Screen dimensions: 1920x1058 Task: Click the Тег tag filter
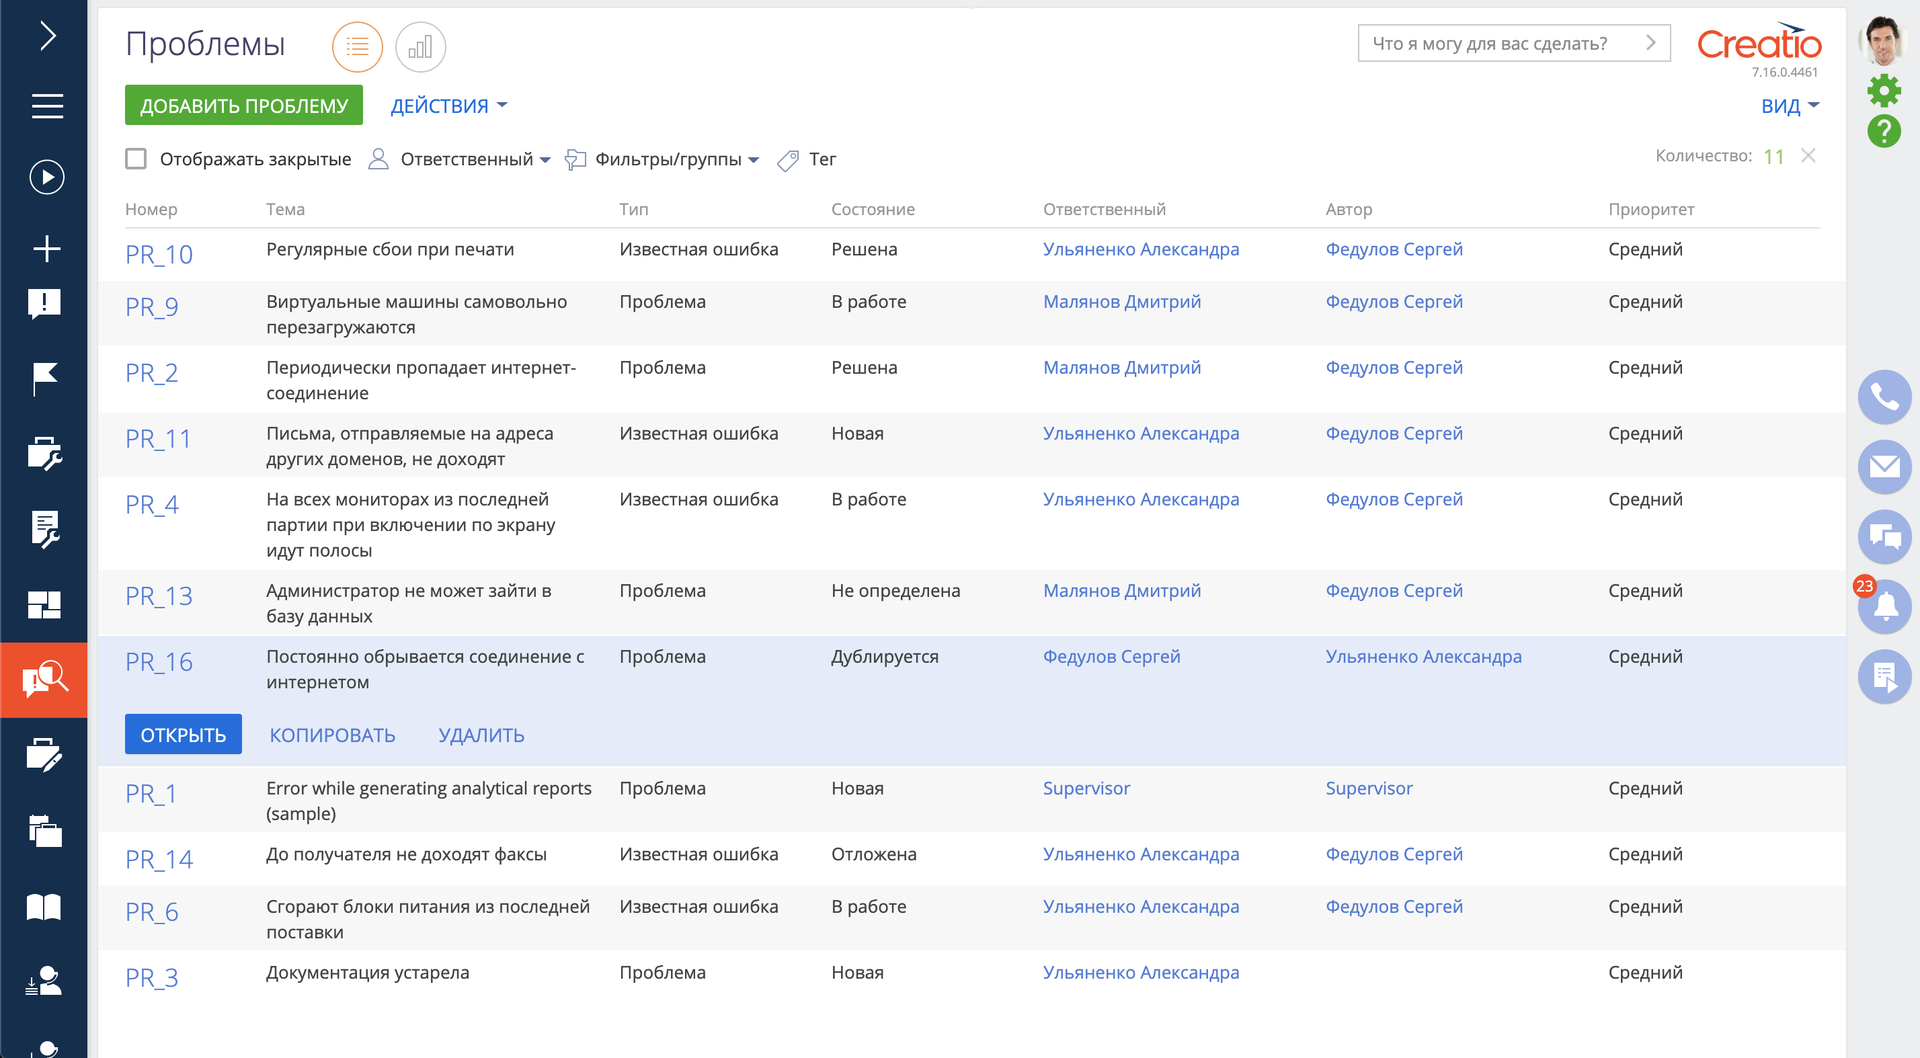click(807, 159)
